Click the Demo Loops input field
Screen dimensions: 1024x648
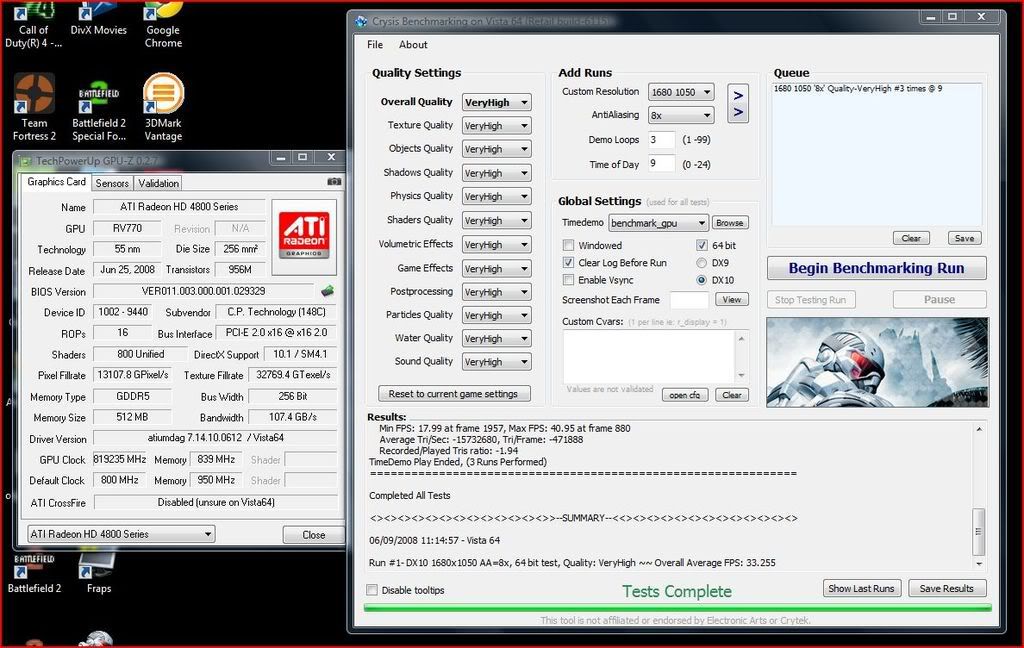coord(661,139)
